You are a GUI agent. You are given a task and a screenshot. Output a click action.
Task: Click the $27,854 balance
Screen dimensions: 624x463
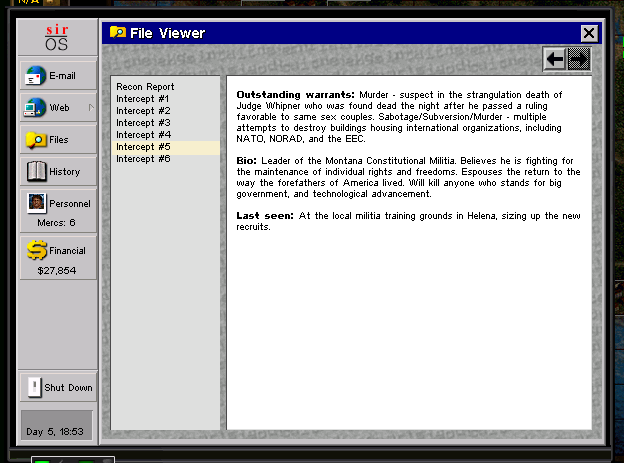click(57, 271)
